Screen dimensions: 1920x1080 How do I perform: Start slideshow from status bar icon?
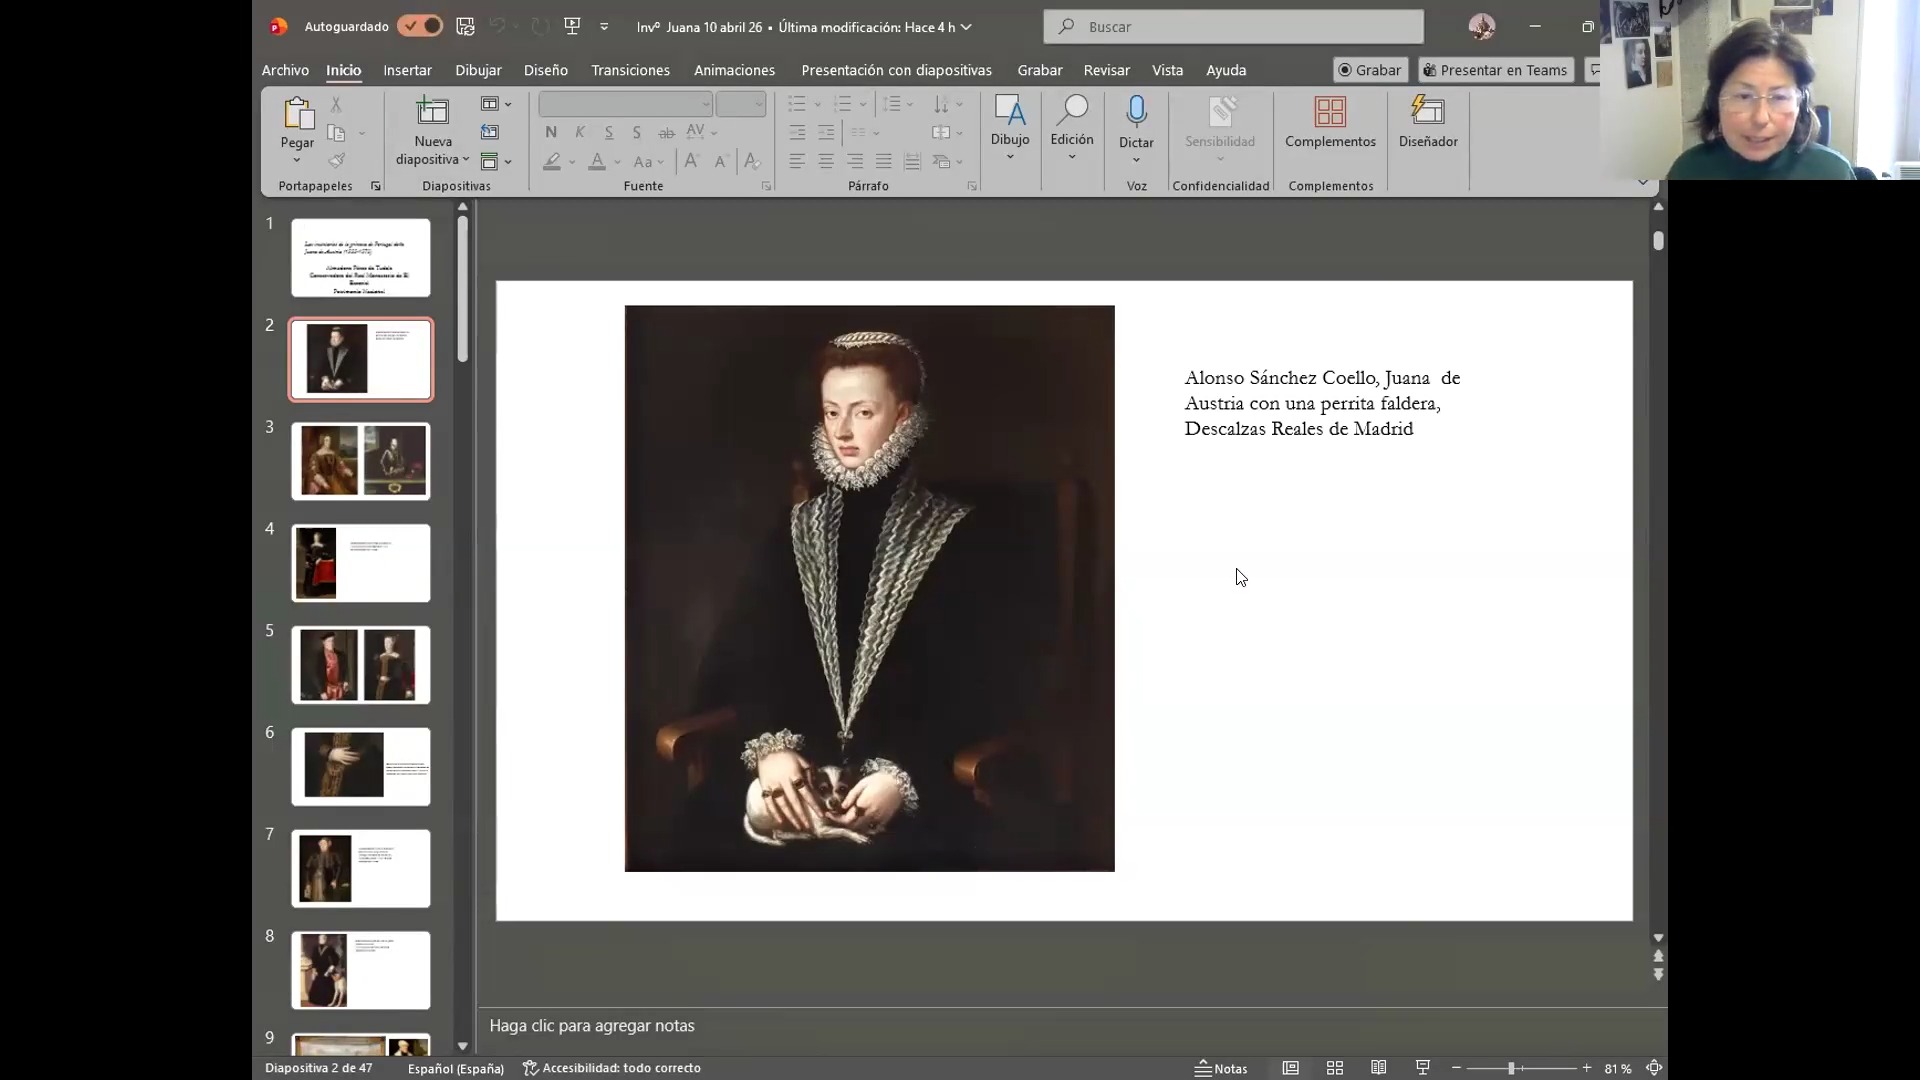click(x=1423, y=1068)
